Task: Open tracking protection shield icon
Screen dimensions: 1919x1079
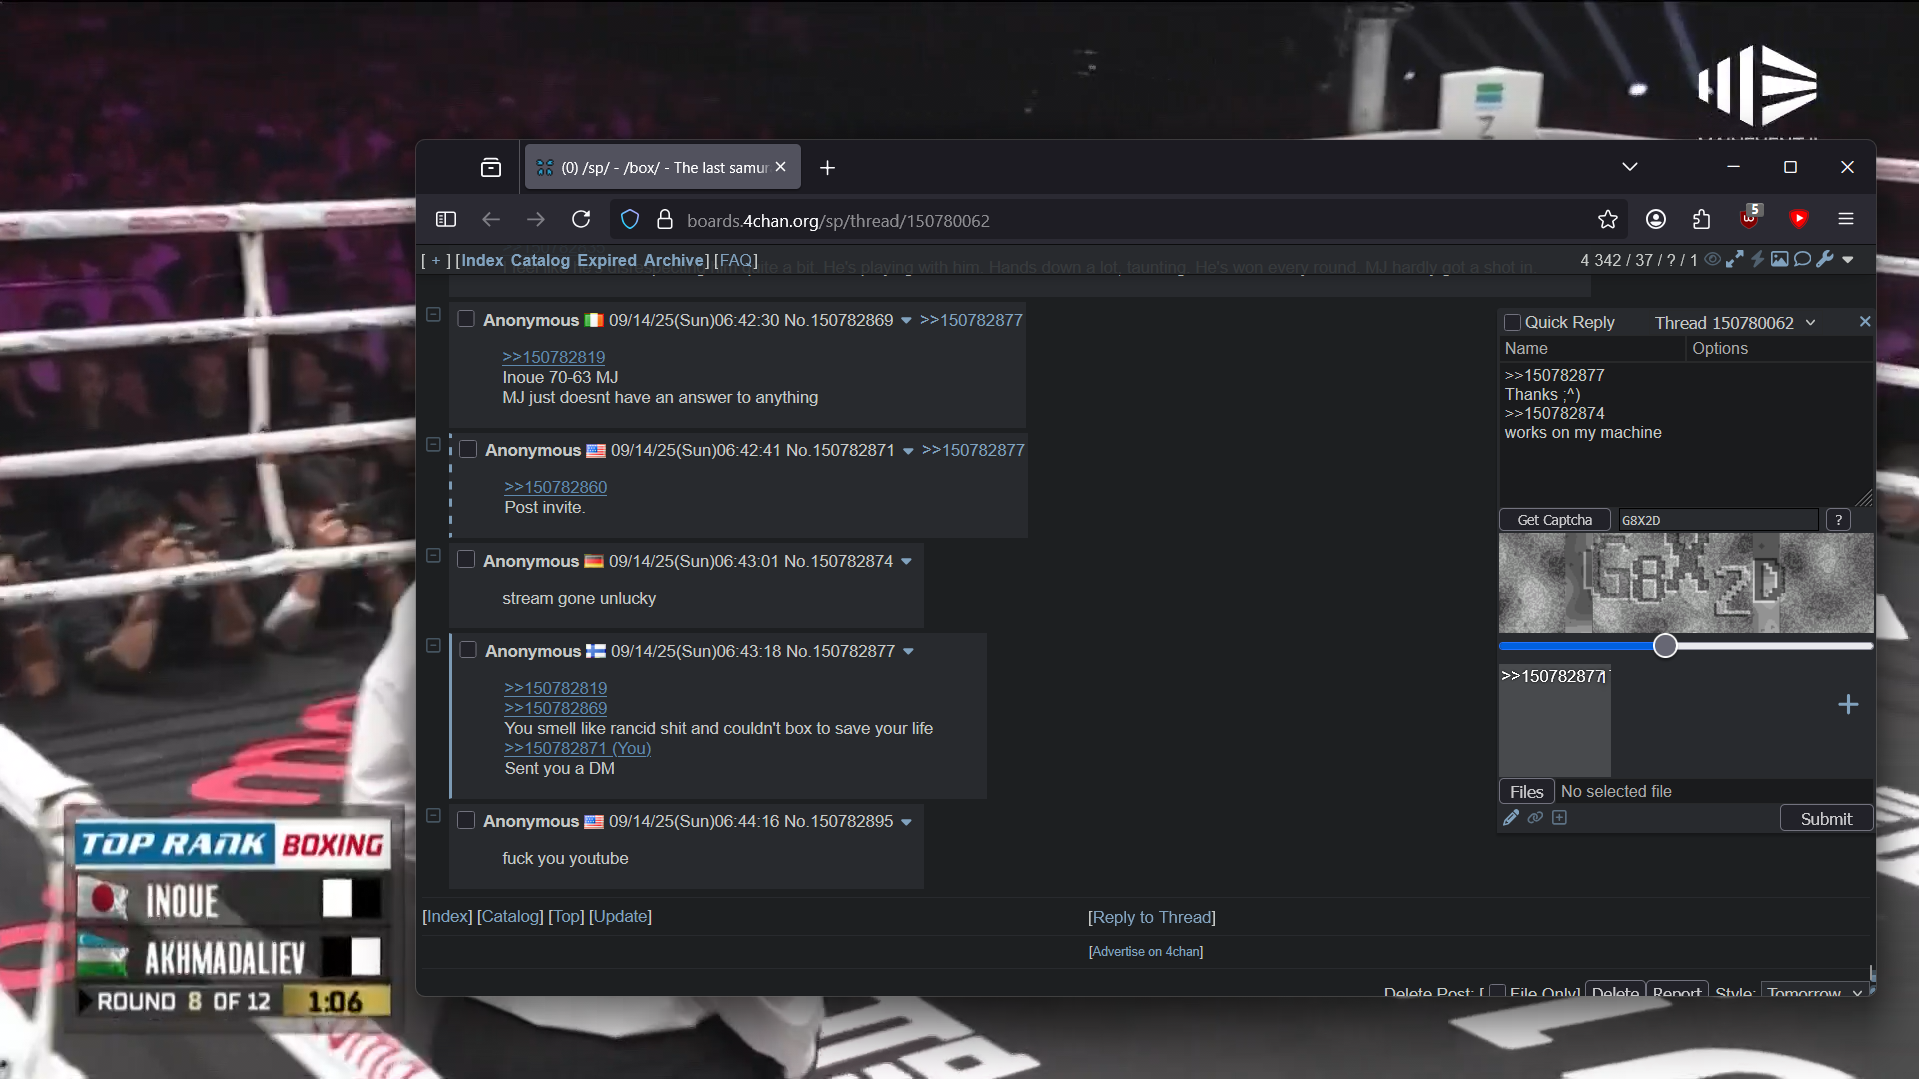Action: [x=630, y=219]
